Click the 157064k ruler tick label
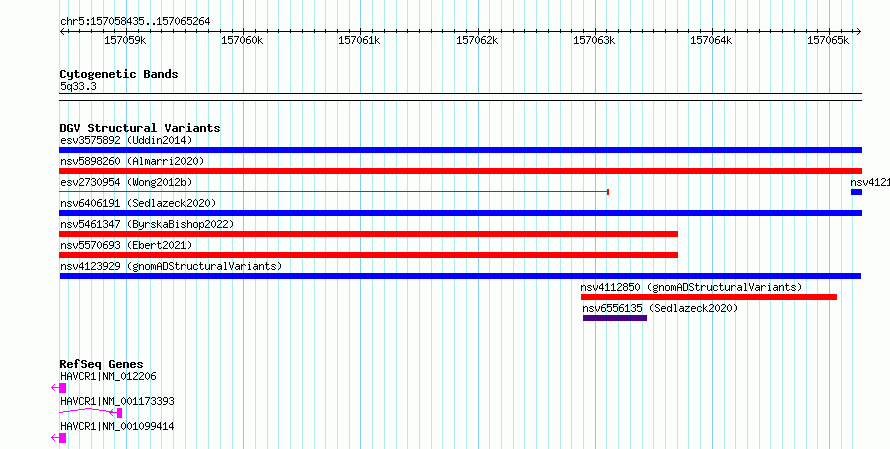The width and height of the screenshot is (890, 449). click(711, 40)
